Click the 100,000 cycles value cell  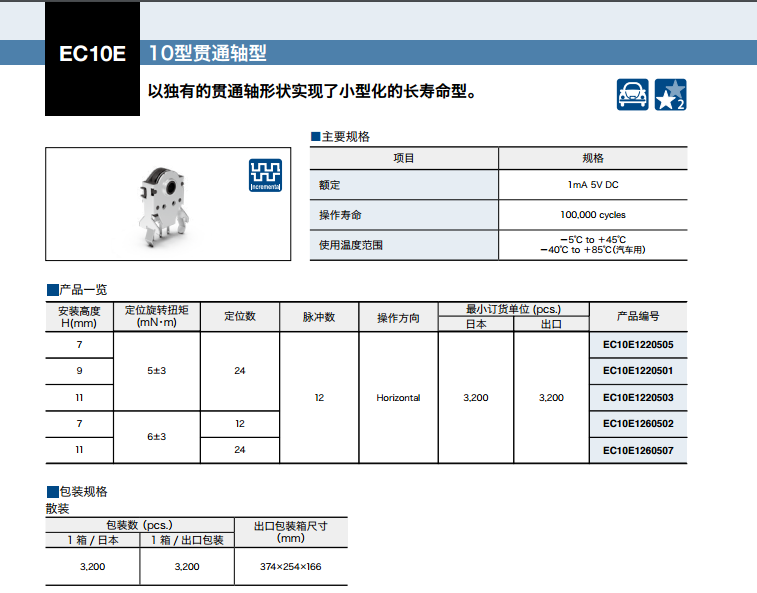pyautogui.click(x=593, y=215)
